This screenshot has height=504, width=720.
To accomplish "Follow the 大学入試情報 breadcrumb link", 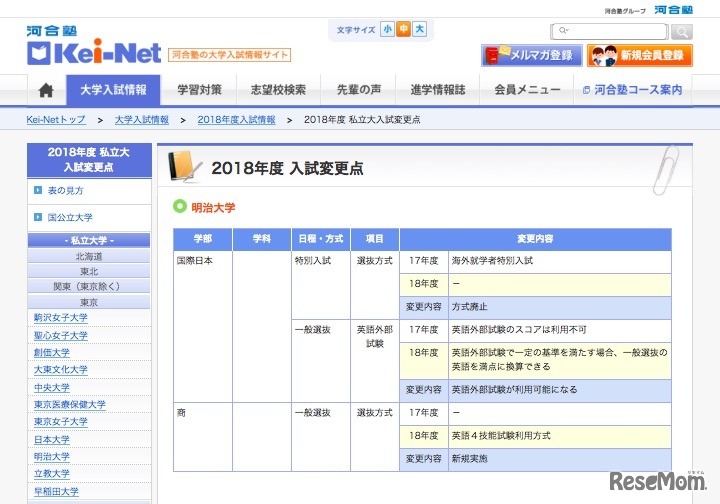I will (141, 120).
